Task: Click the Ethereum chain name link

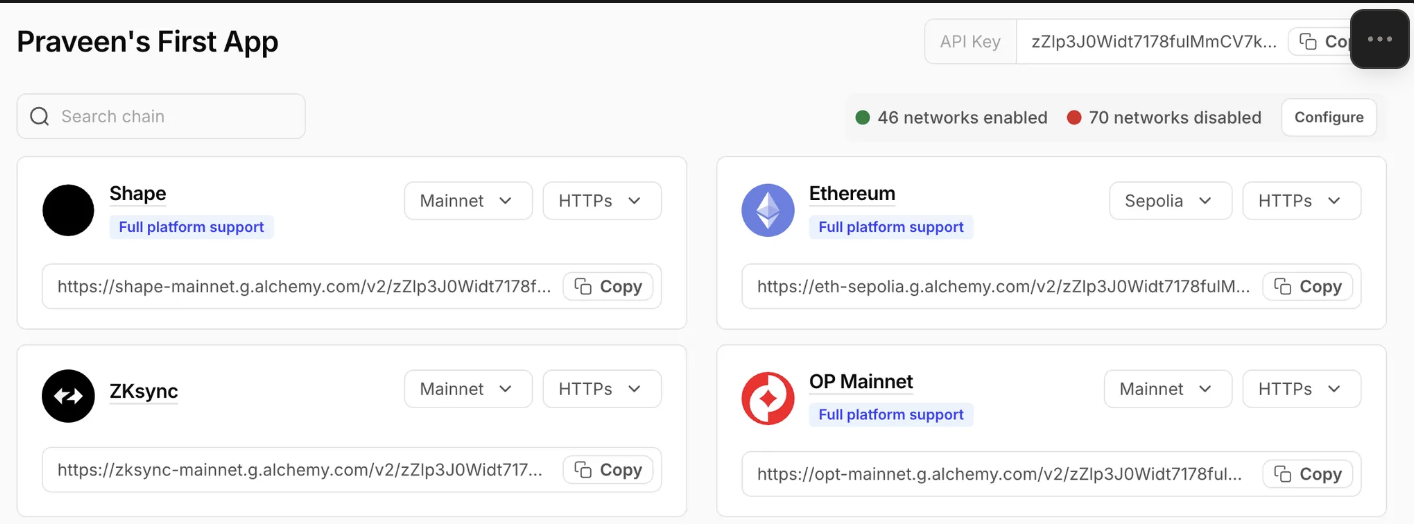Action: 852,194
